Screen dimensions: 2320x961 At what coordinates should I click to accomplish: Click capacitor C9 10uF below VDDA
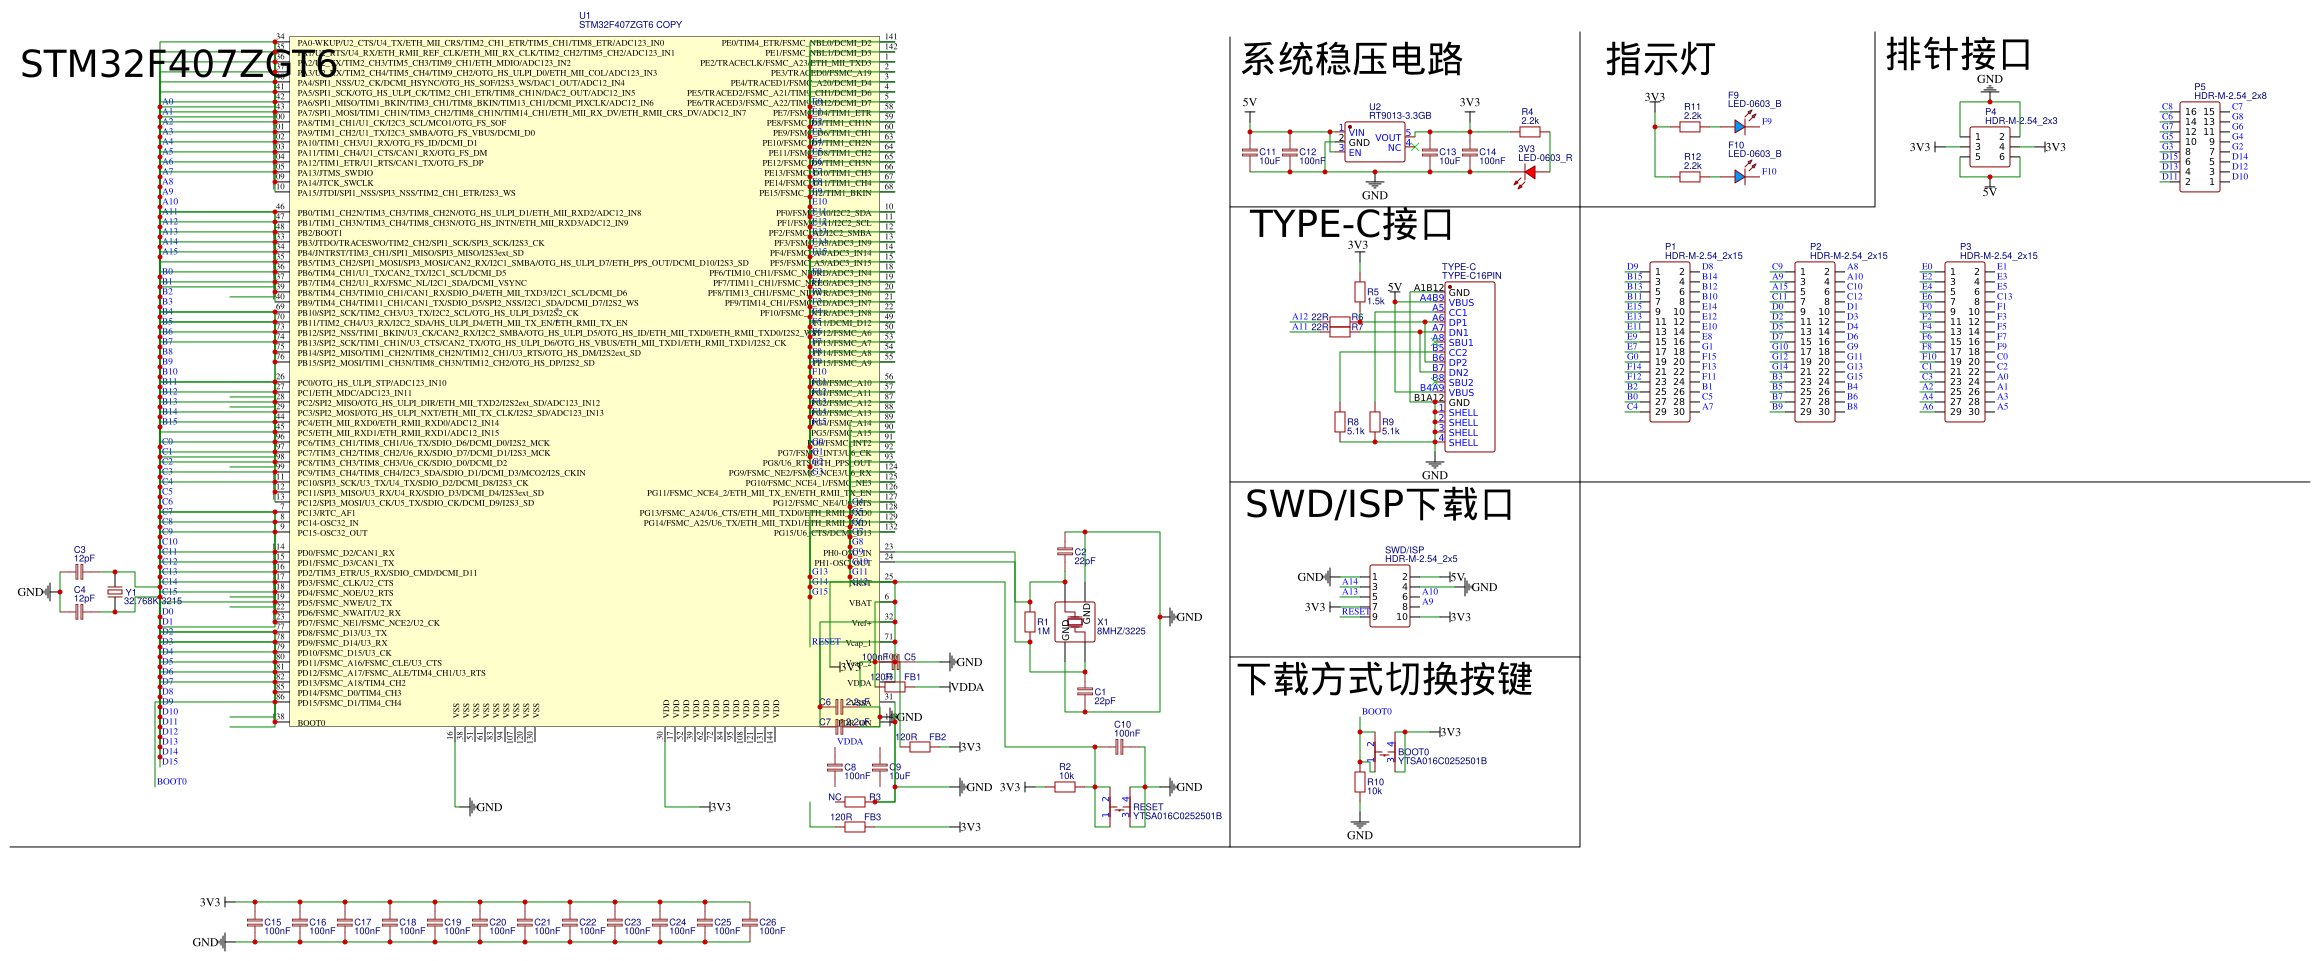[880, 767]
